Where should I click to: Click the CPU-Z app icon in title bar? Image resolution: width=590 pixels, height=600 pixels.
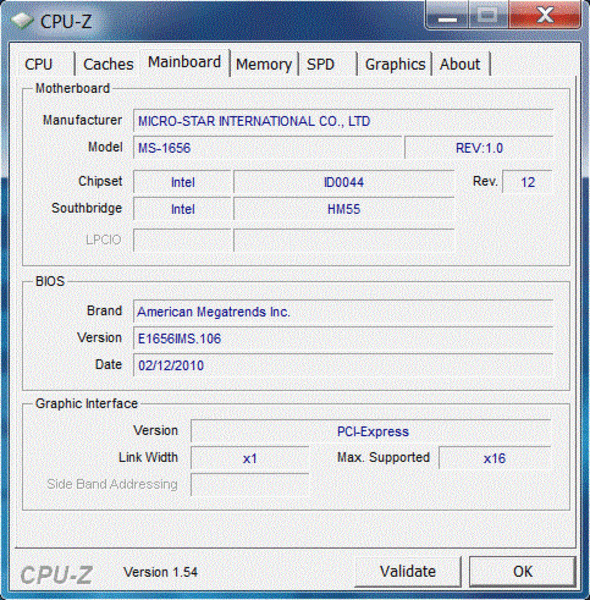pos(22,20)
